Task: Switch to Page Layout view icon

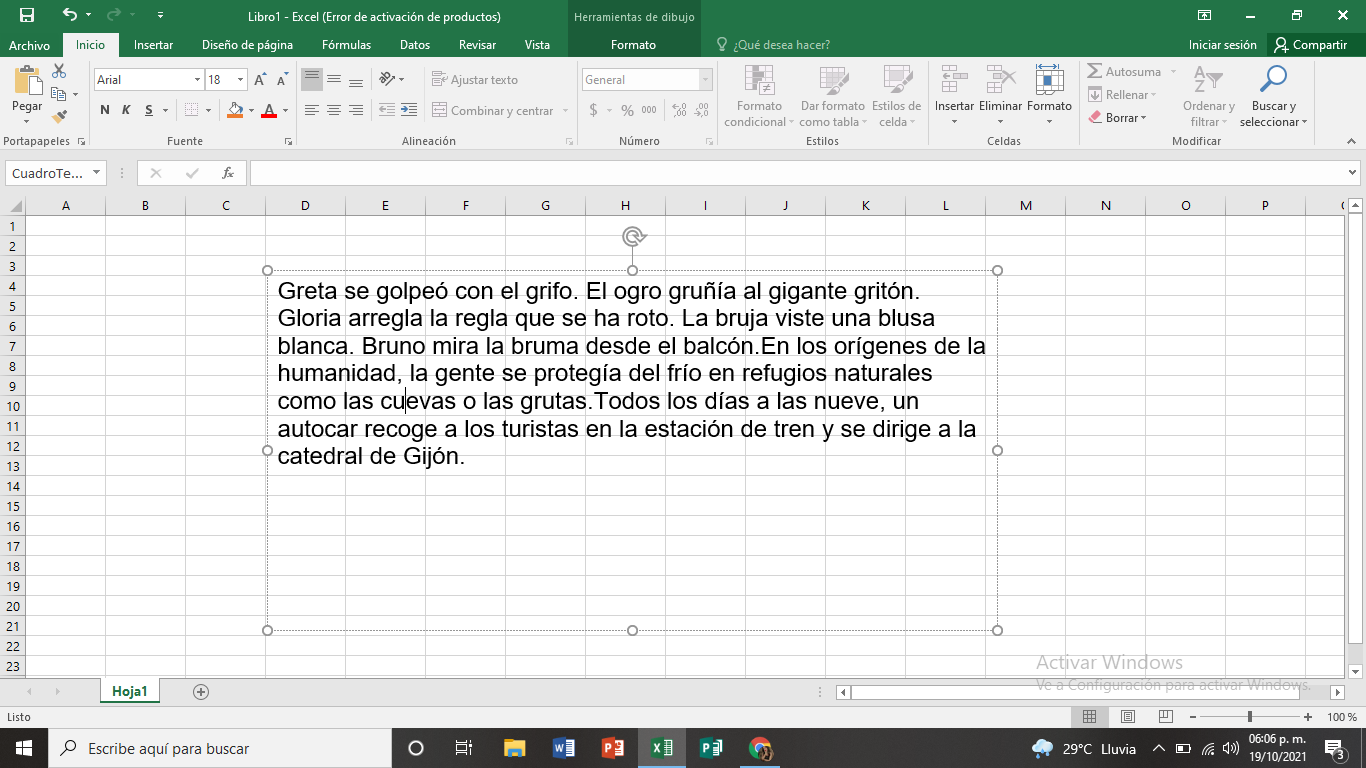Action: (x=1128, y=717)
